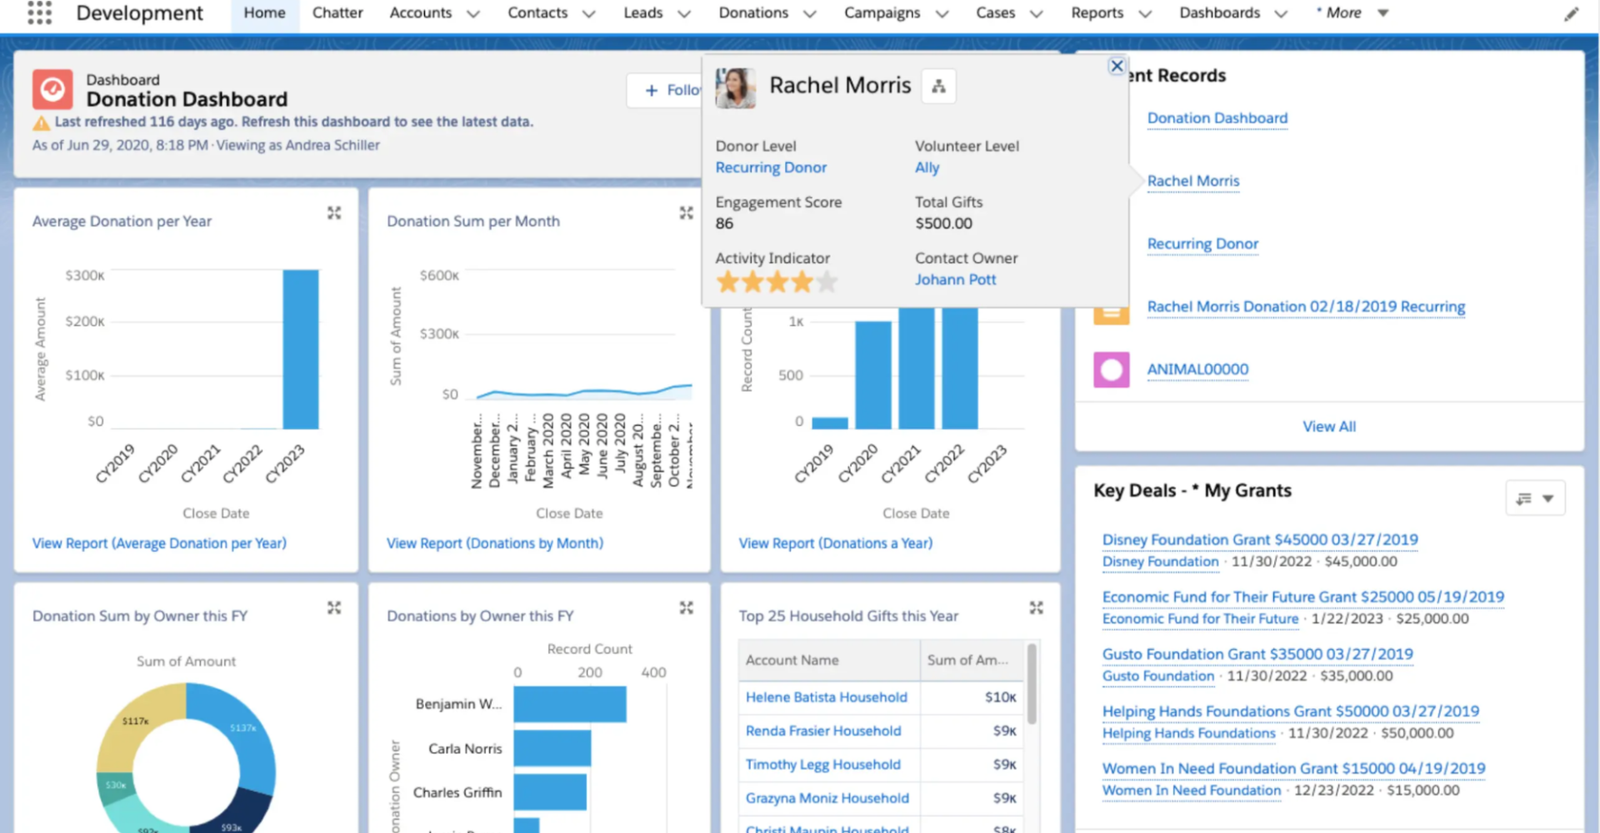Close the Rachel Morris hover card
1600x833 pixels.
tap(1117, 66)
